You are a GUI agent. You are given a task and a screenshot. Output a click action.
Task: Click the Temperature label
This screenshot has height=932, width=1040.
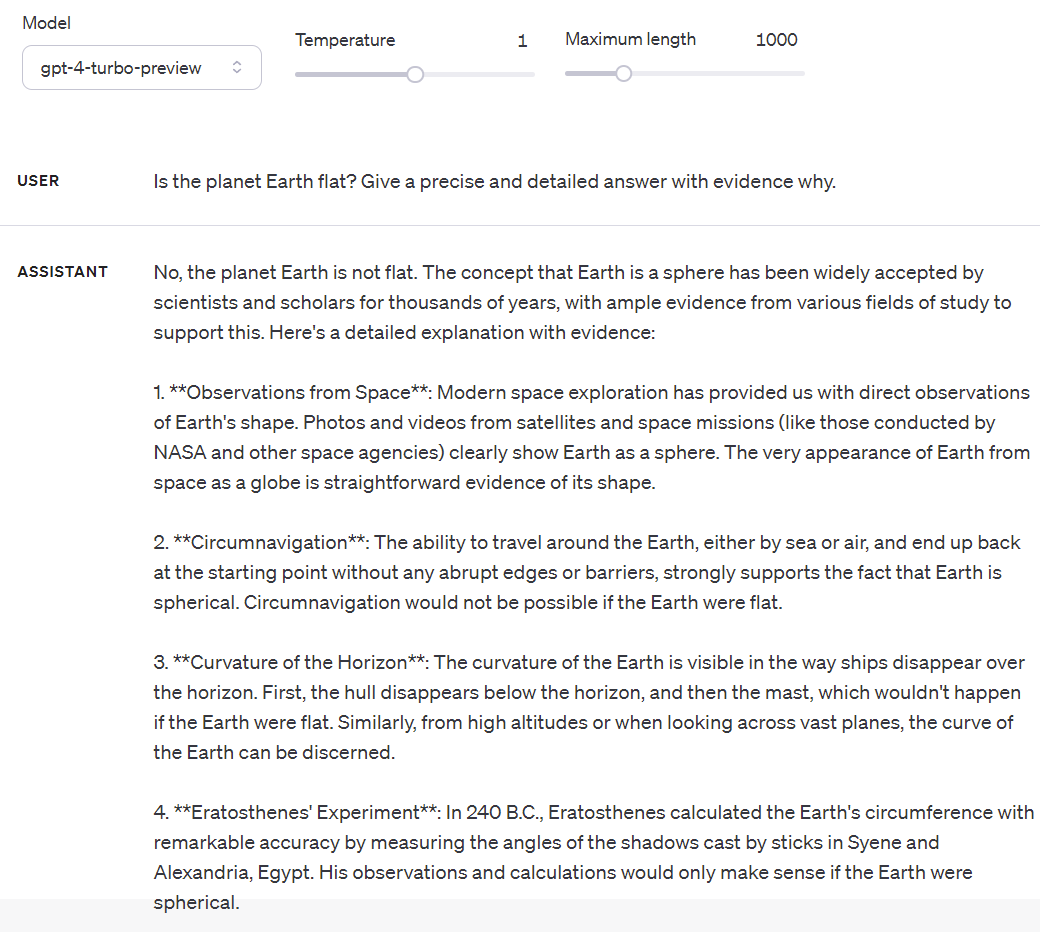345,40
